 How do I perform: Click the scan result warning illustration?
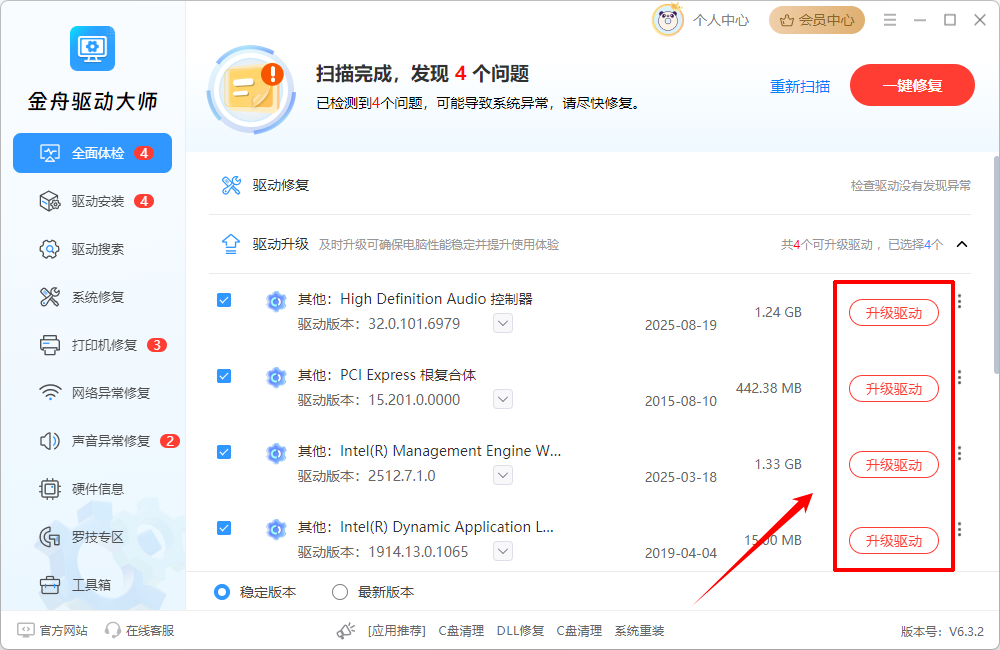(252, 89)
